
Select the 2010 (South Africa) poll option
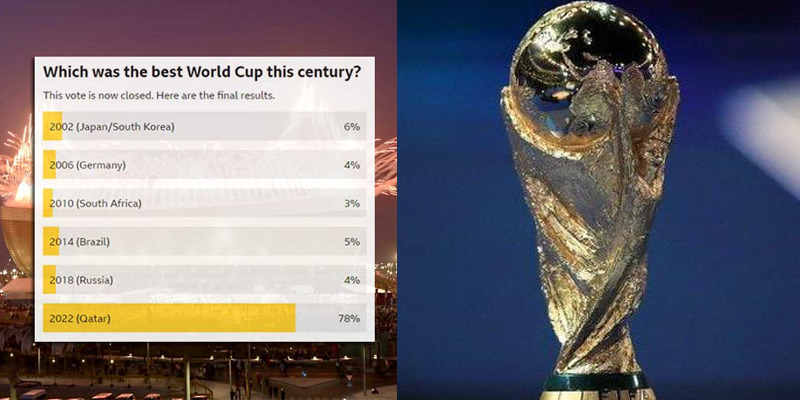coord(205,203)
